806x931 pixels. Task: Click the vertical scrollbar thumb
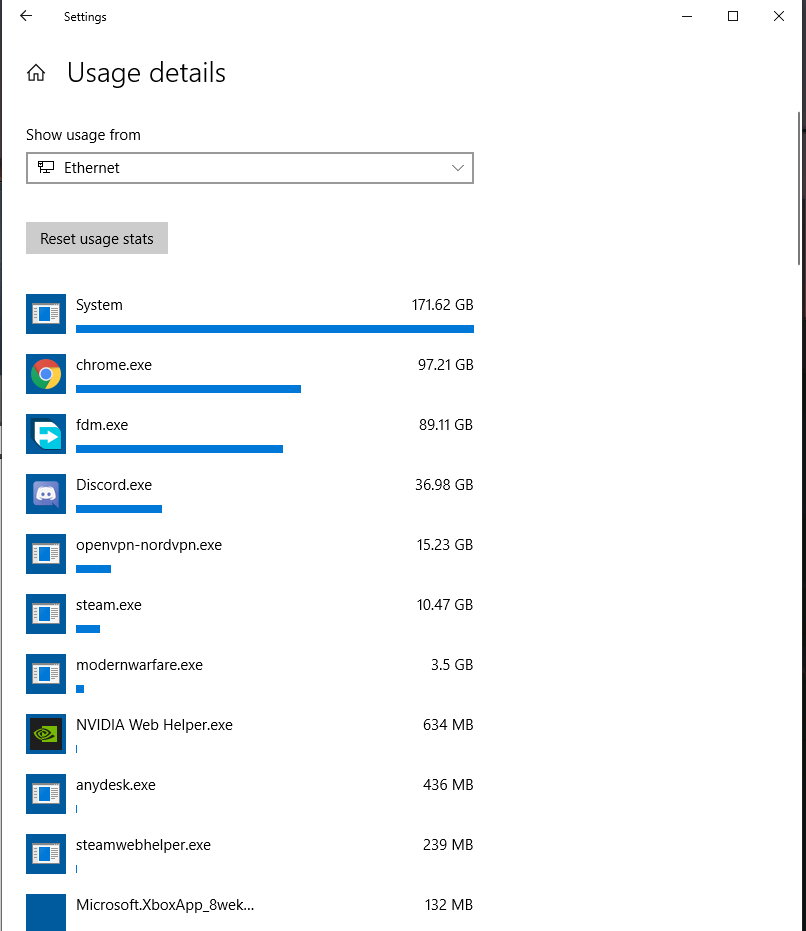(x=799, y=188)
